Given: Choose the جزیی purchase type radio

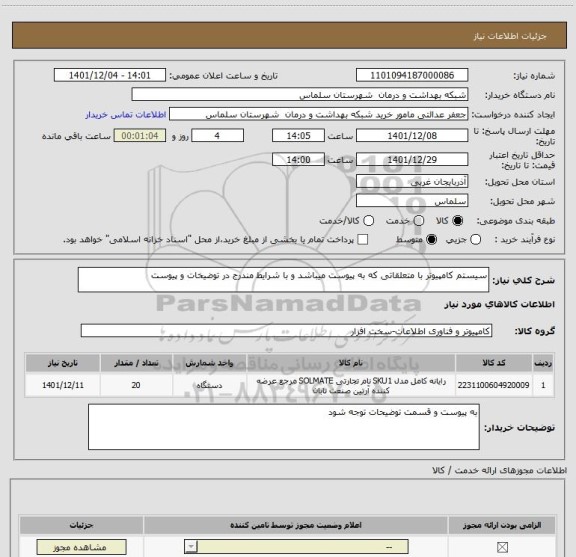Looking at the screenshot, I should (x=476, y=240).
